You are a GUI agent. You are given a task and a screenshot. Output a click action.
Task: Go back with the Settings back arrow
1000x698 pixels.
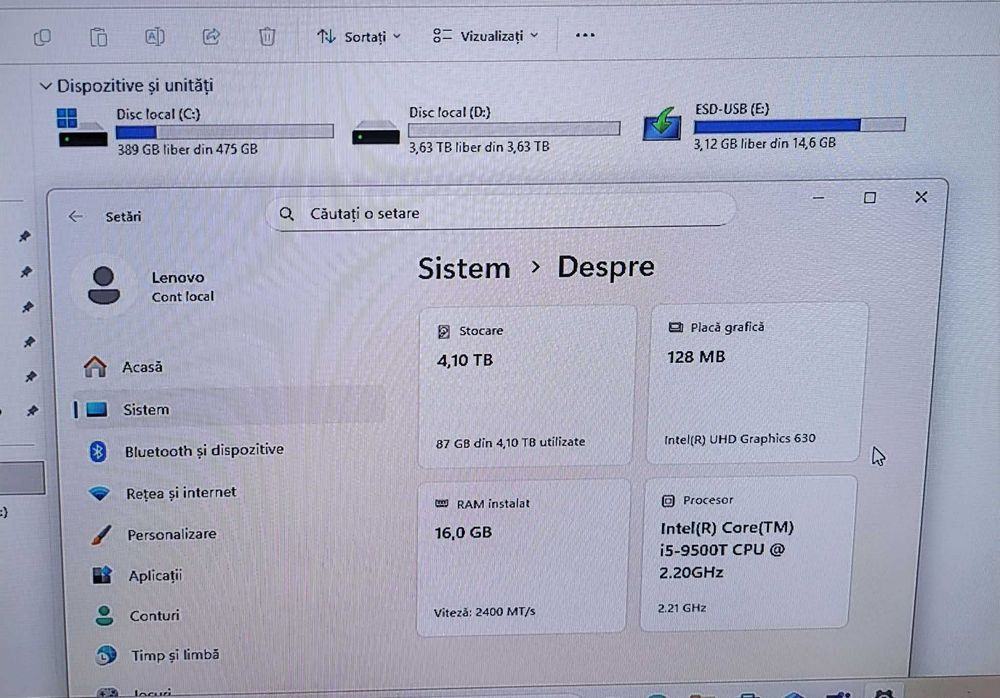coord(75,216)
